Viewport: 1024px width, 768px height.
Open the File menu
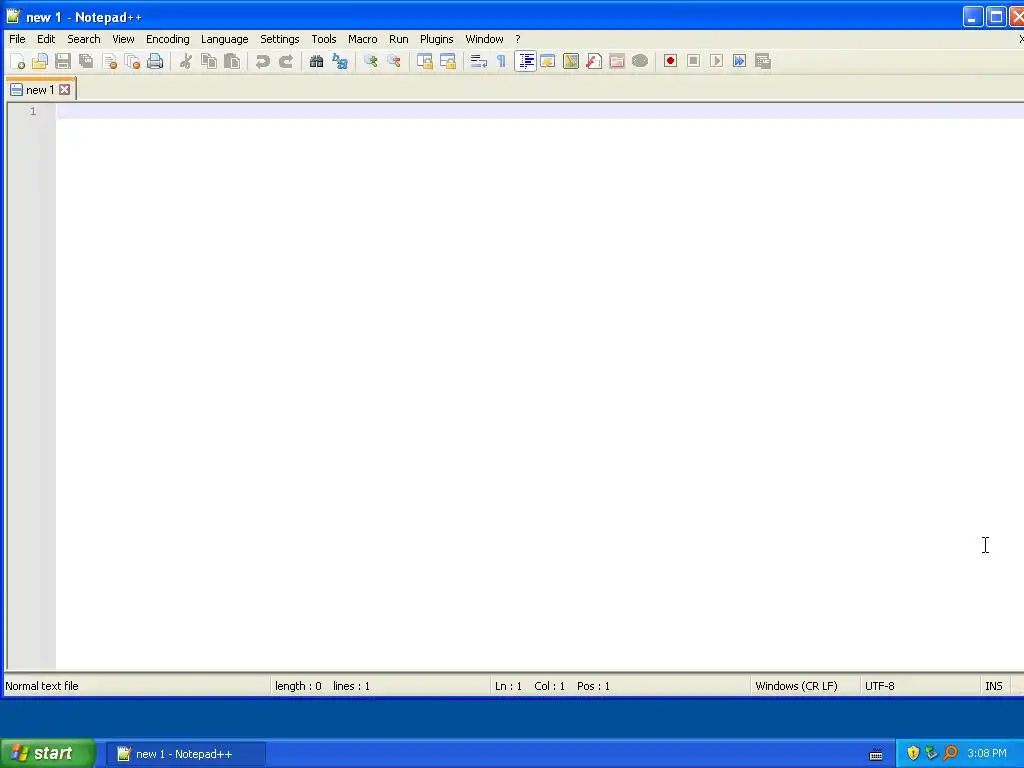(17, 39)
